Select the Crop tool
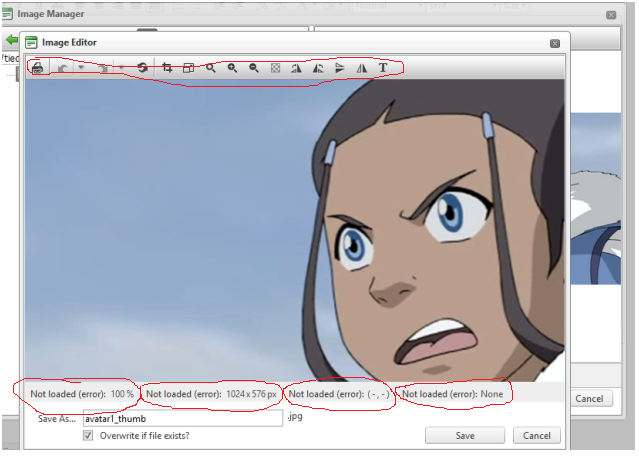The width and height of the screenshot is (639, 459). 167,68
